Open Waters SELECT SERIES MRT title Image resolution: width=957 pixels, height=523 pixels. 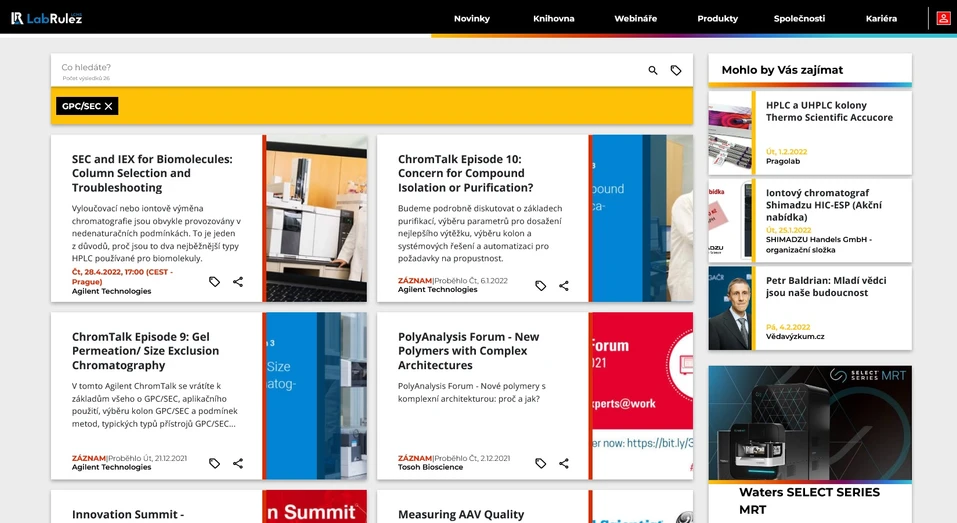809,500
